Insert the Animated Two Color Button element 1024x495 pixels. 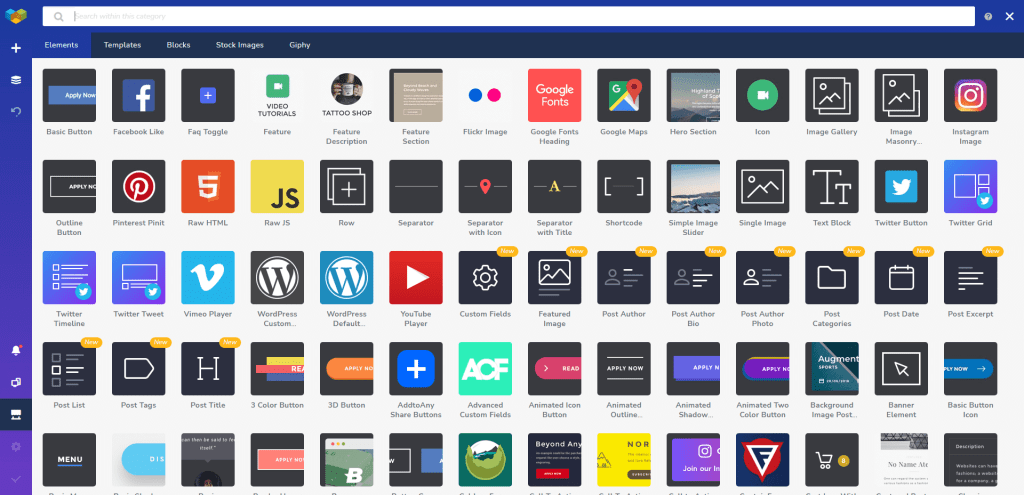coord(763,369)
